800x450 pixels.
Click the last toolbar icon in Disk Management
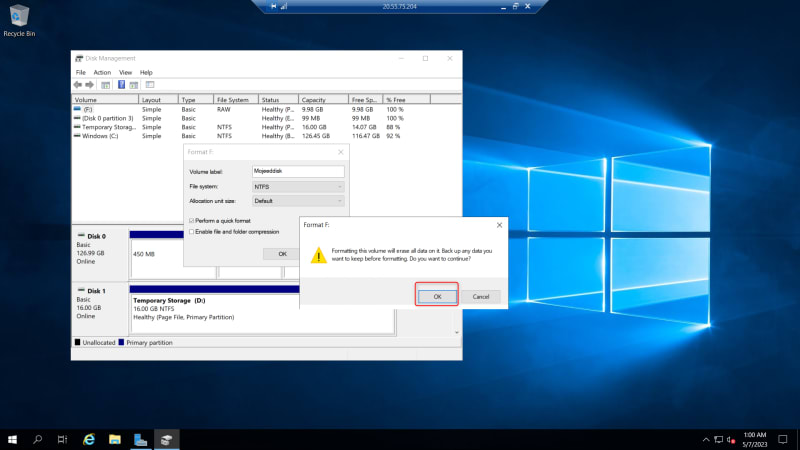pos(149,85)
